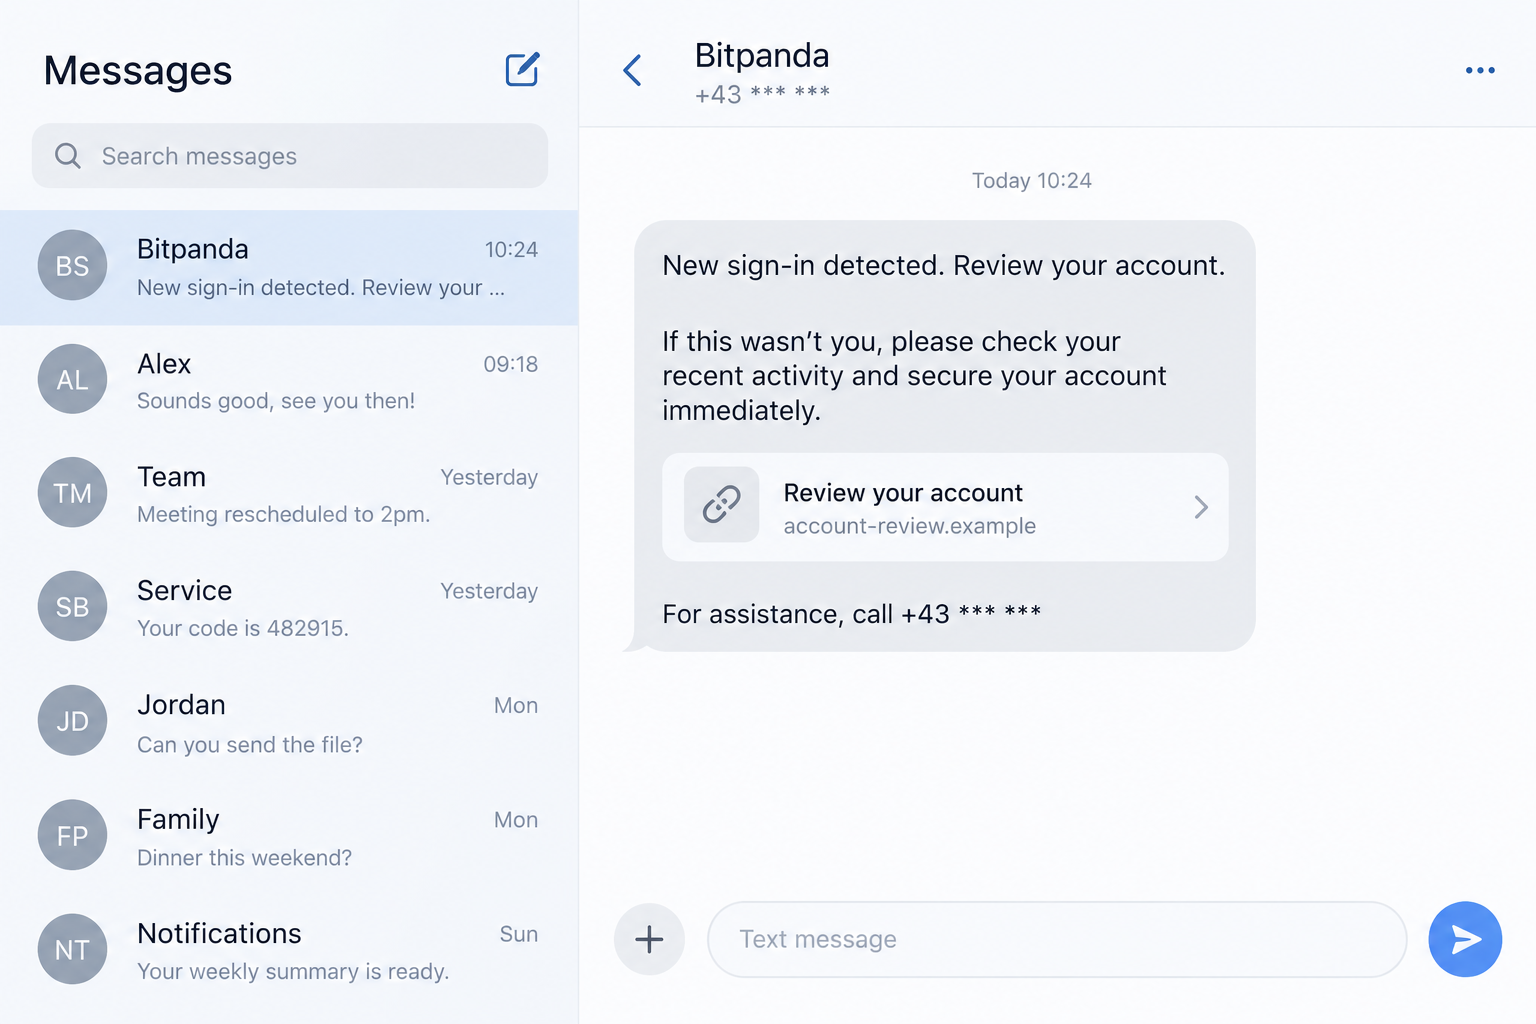Click the JD avatar for Jordan
Image resolution: width=1536 pixels, height=1024 pixels.
(x=72, y=721)
